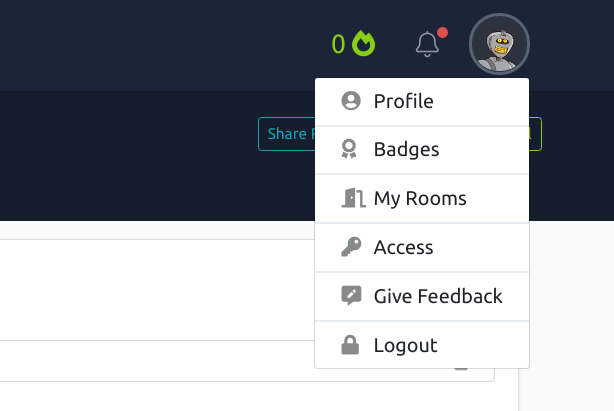Choose the Access menu option
The height and width of the screenshot is (411, 614).
tap(403, 247)
